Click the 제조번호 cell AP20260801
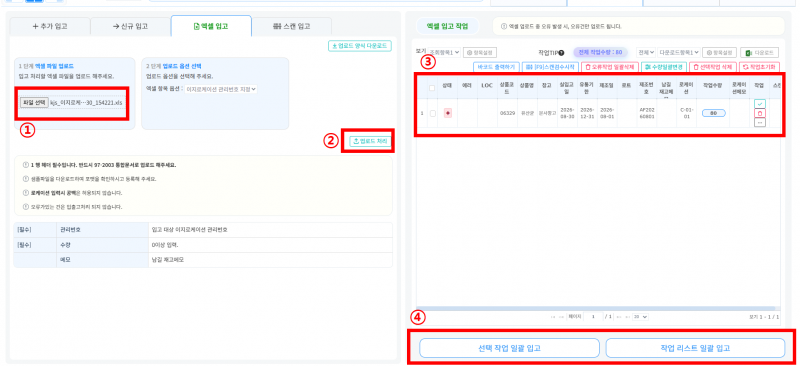Image resolution: width=800 pixels, height=366 pixels. (x=646, y=113)
